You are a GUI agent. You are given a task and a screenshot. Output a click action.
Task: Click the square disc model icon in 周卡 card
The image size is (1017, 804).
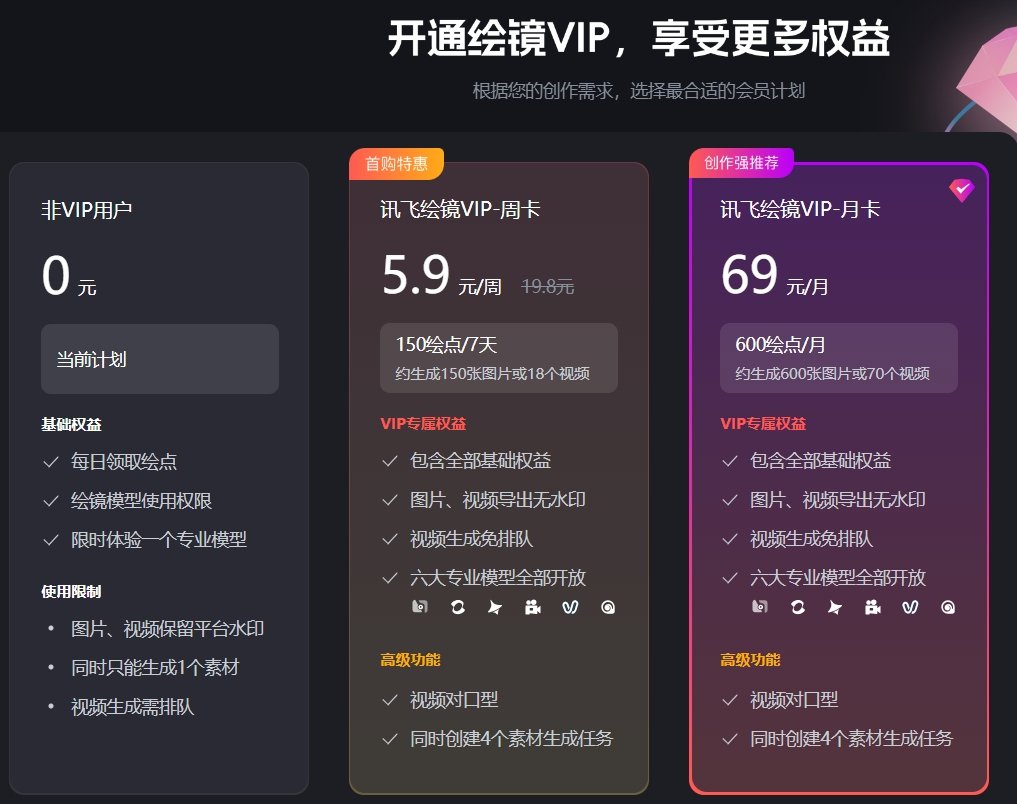(420, 607)
